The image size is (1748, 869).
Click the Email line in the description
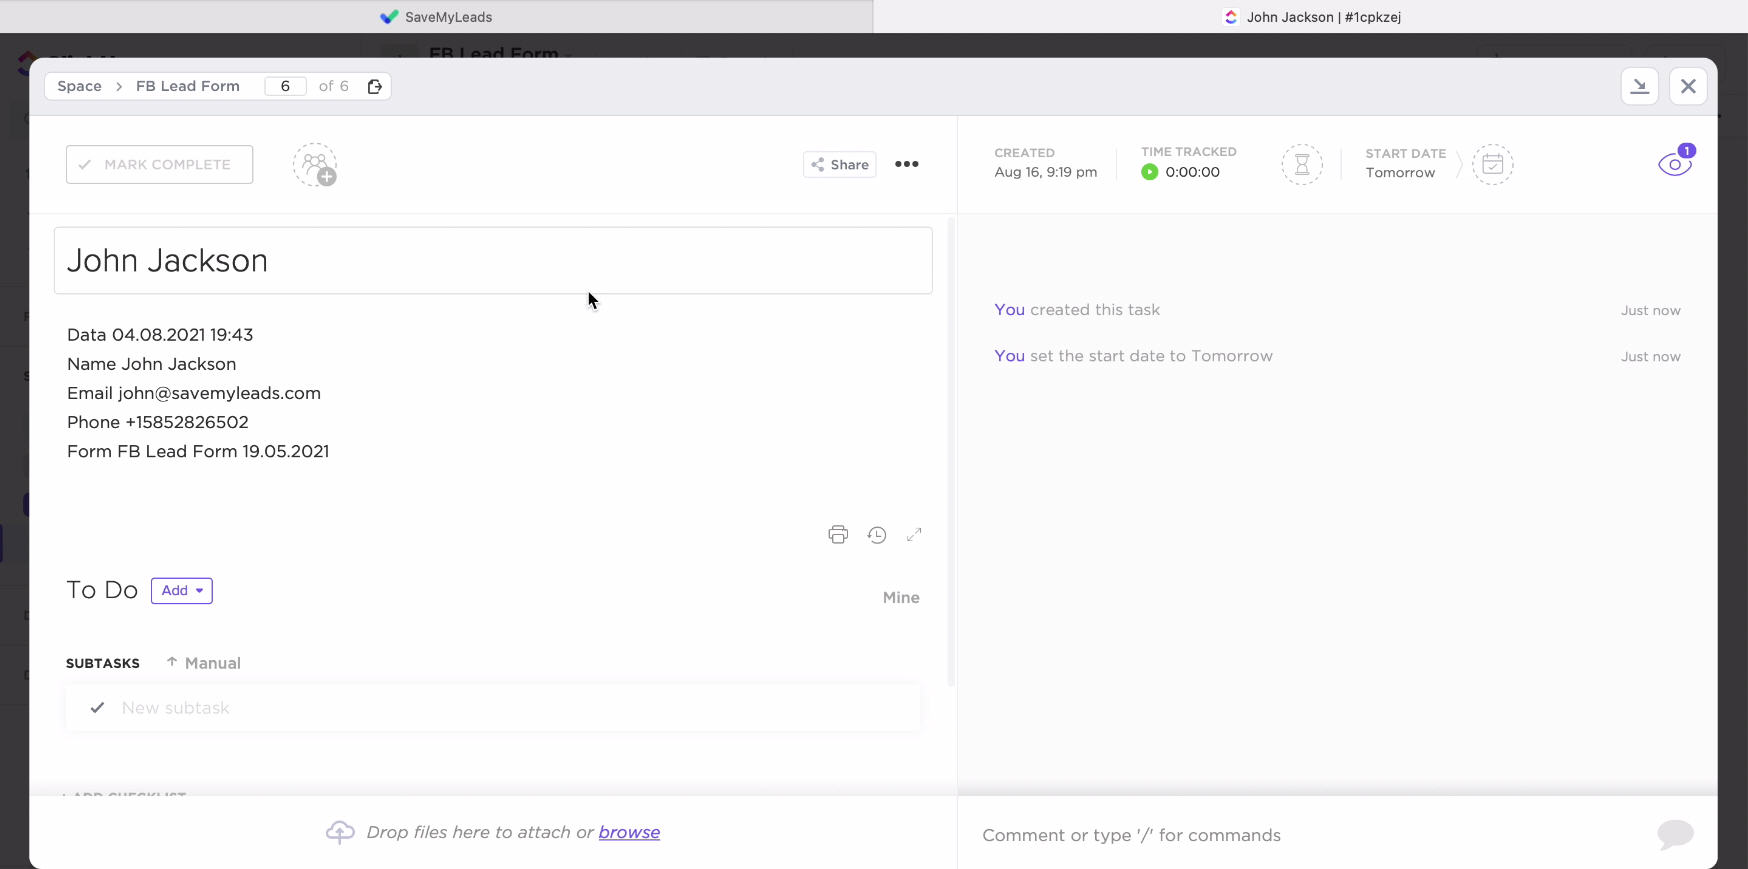click(x=194, y=393)
